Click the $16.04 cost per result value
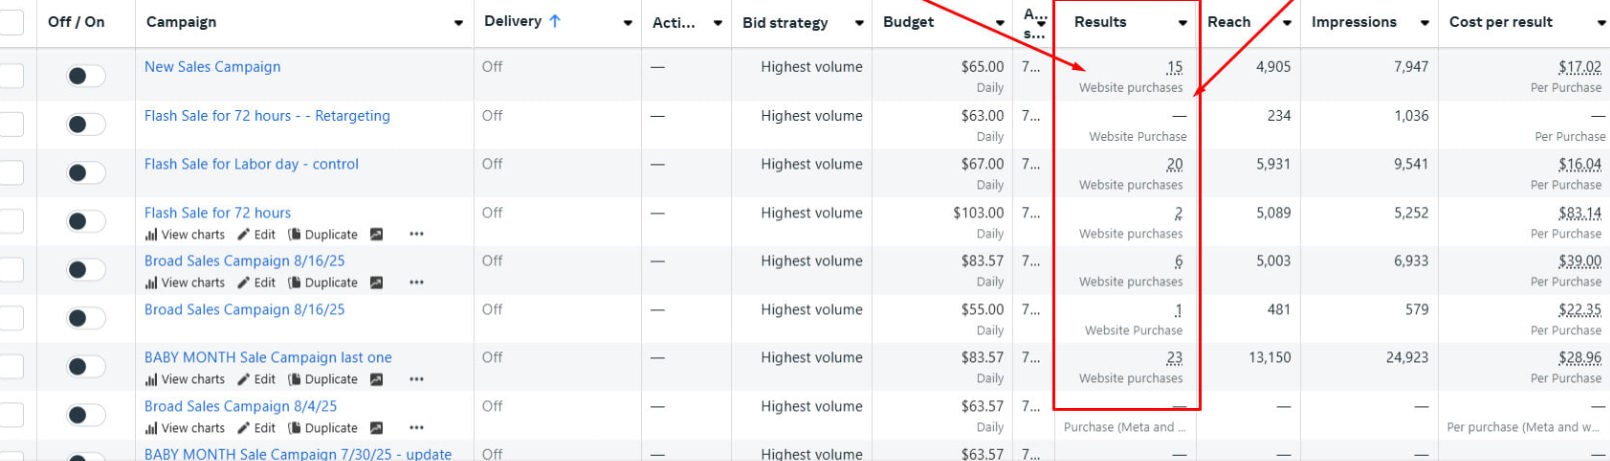The width and height of the screenshot is (1610, 461). coord(1579,164)
